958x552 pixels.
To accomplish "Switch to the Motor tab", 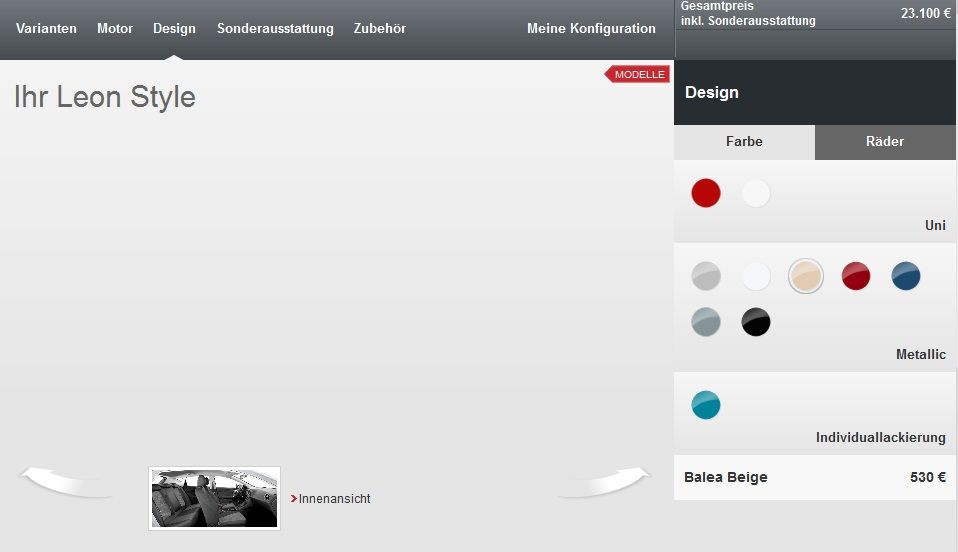I will click(x=115, y=28).
